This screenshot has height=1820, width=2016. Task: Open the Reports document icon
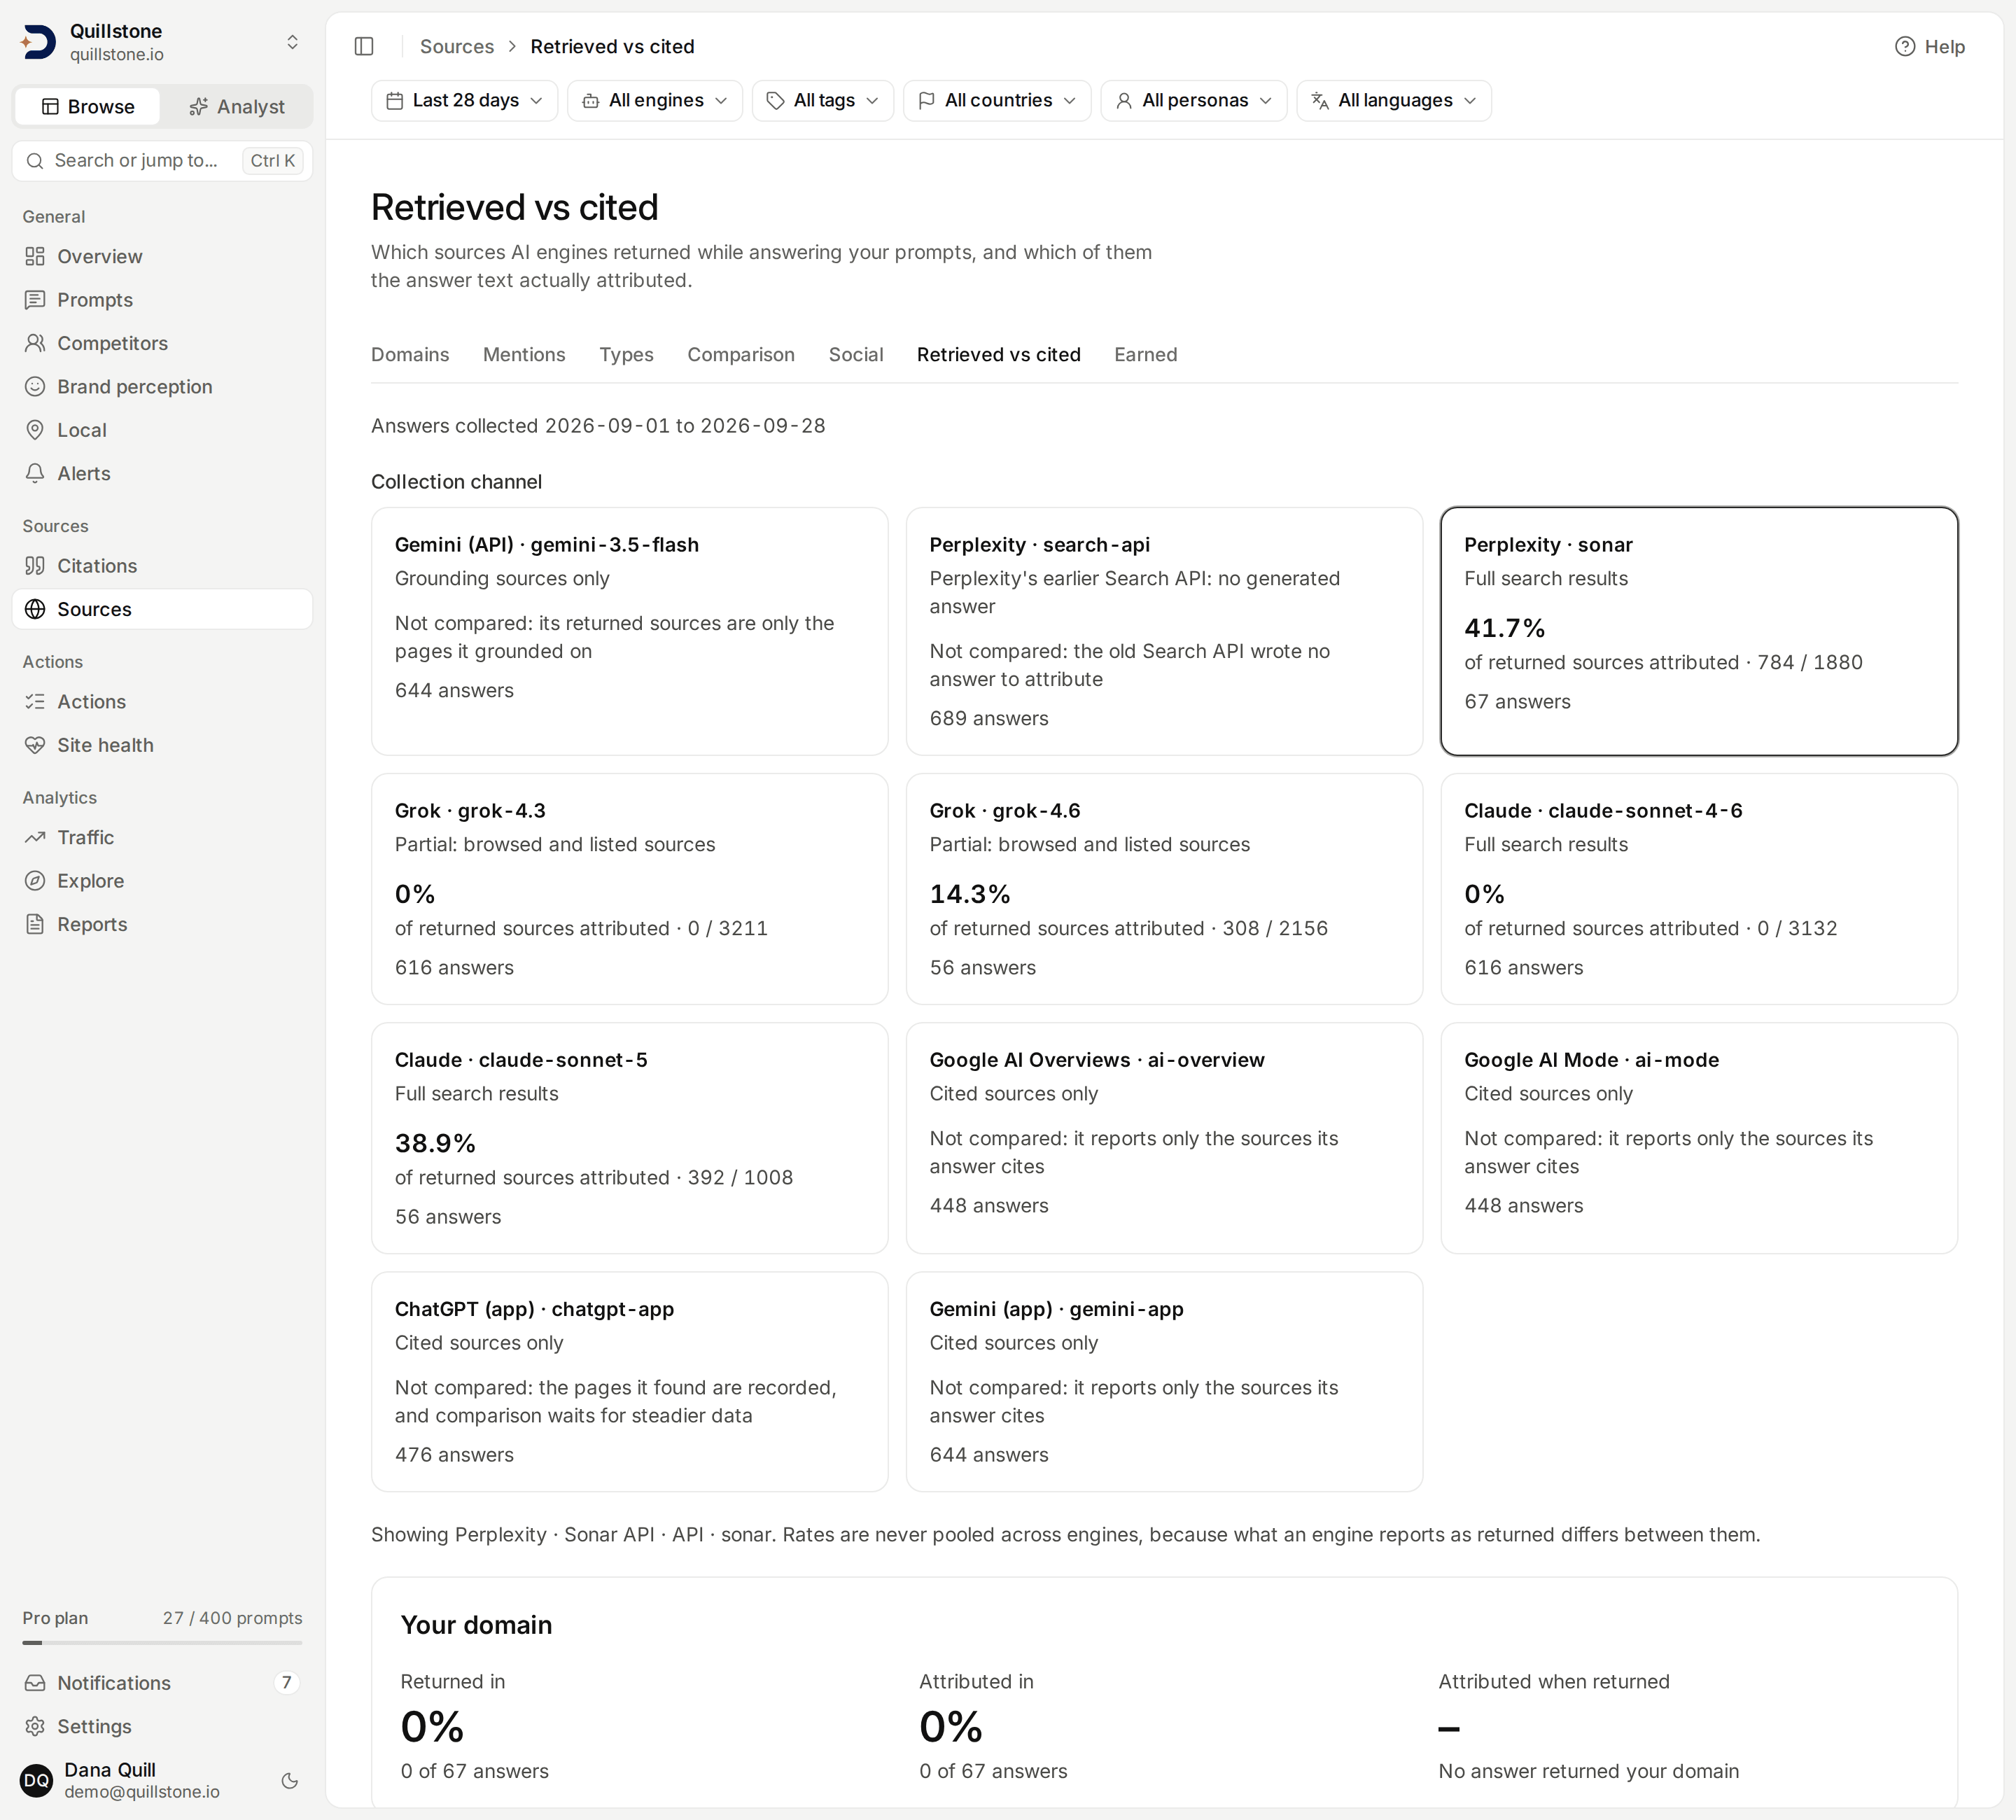pyautogui.click(x=35, y=924)
